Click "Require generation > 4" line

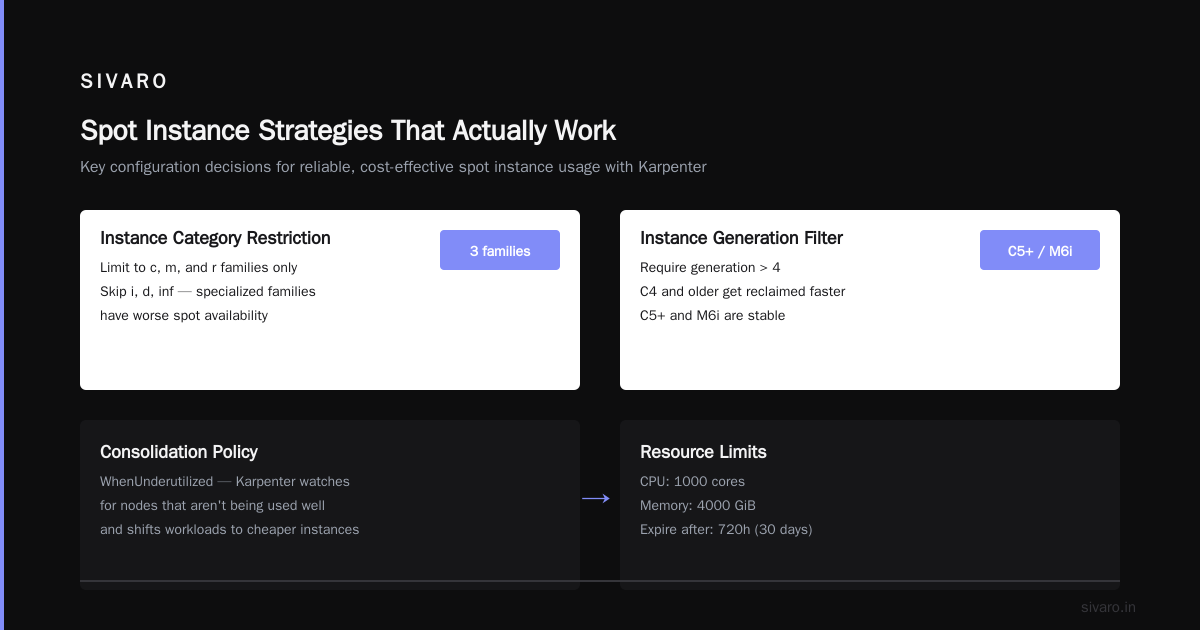pyautogui.click(x=710, y=267)
